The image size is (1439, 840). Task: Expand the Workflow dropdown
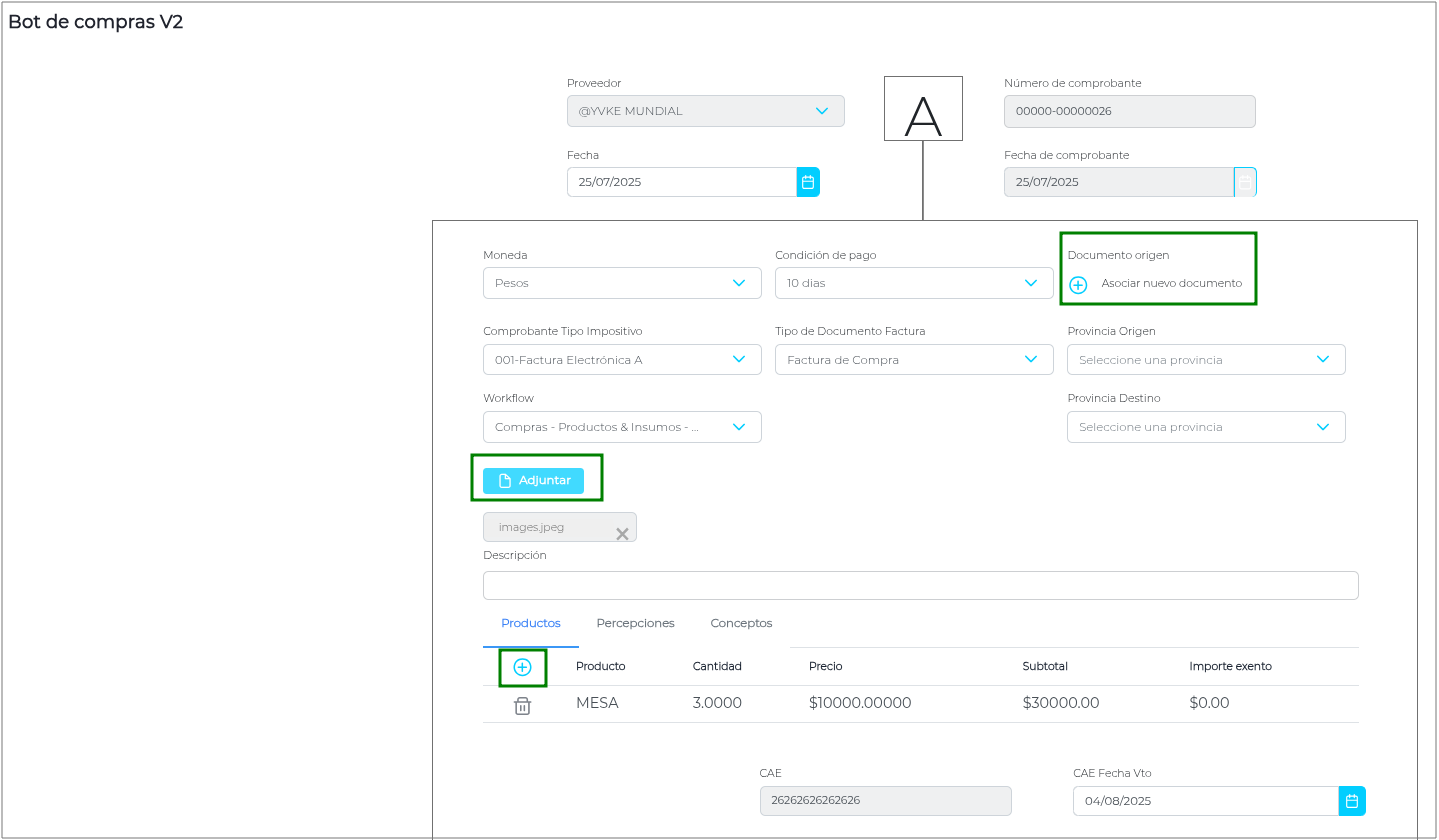[738, 427]
